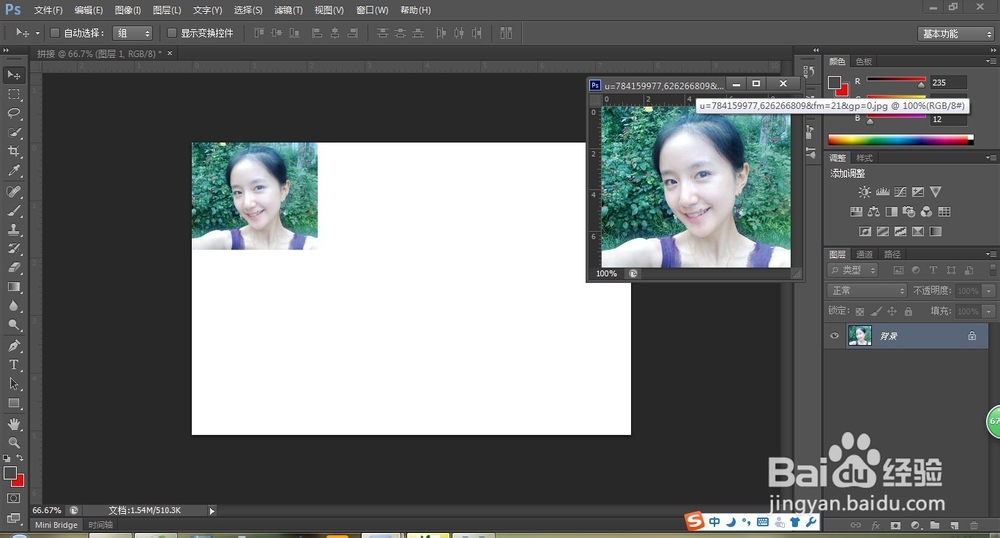The width and height of the screenshot is (1000, 538).
Task: Switch to the 路径 paths tab
Action: pos(892,254)
